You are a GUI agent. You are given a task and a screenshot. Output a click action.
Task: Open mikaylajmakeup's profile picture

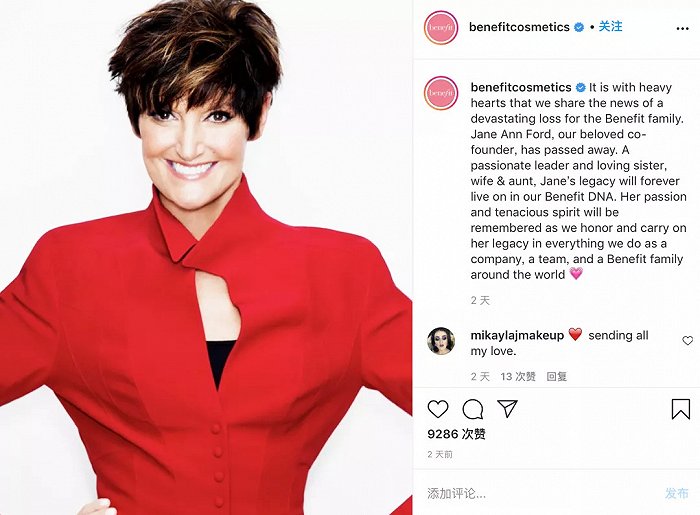[441, 341]
